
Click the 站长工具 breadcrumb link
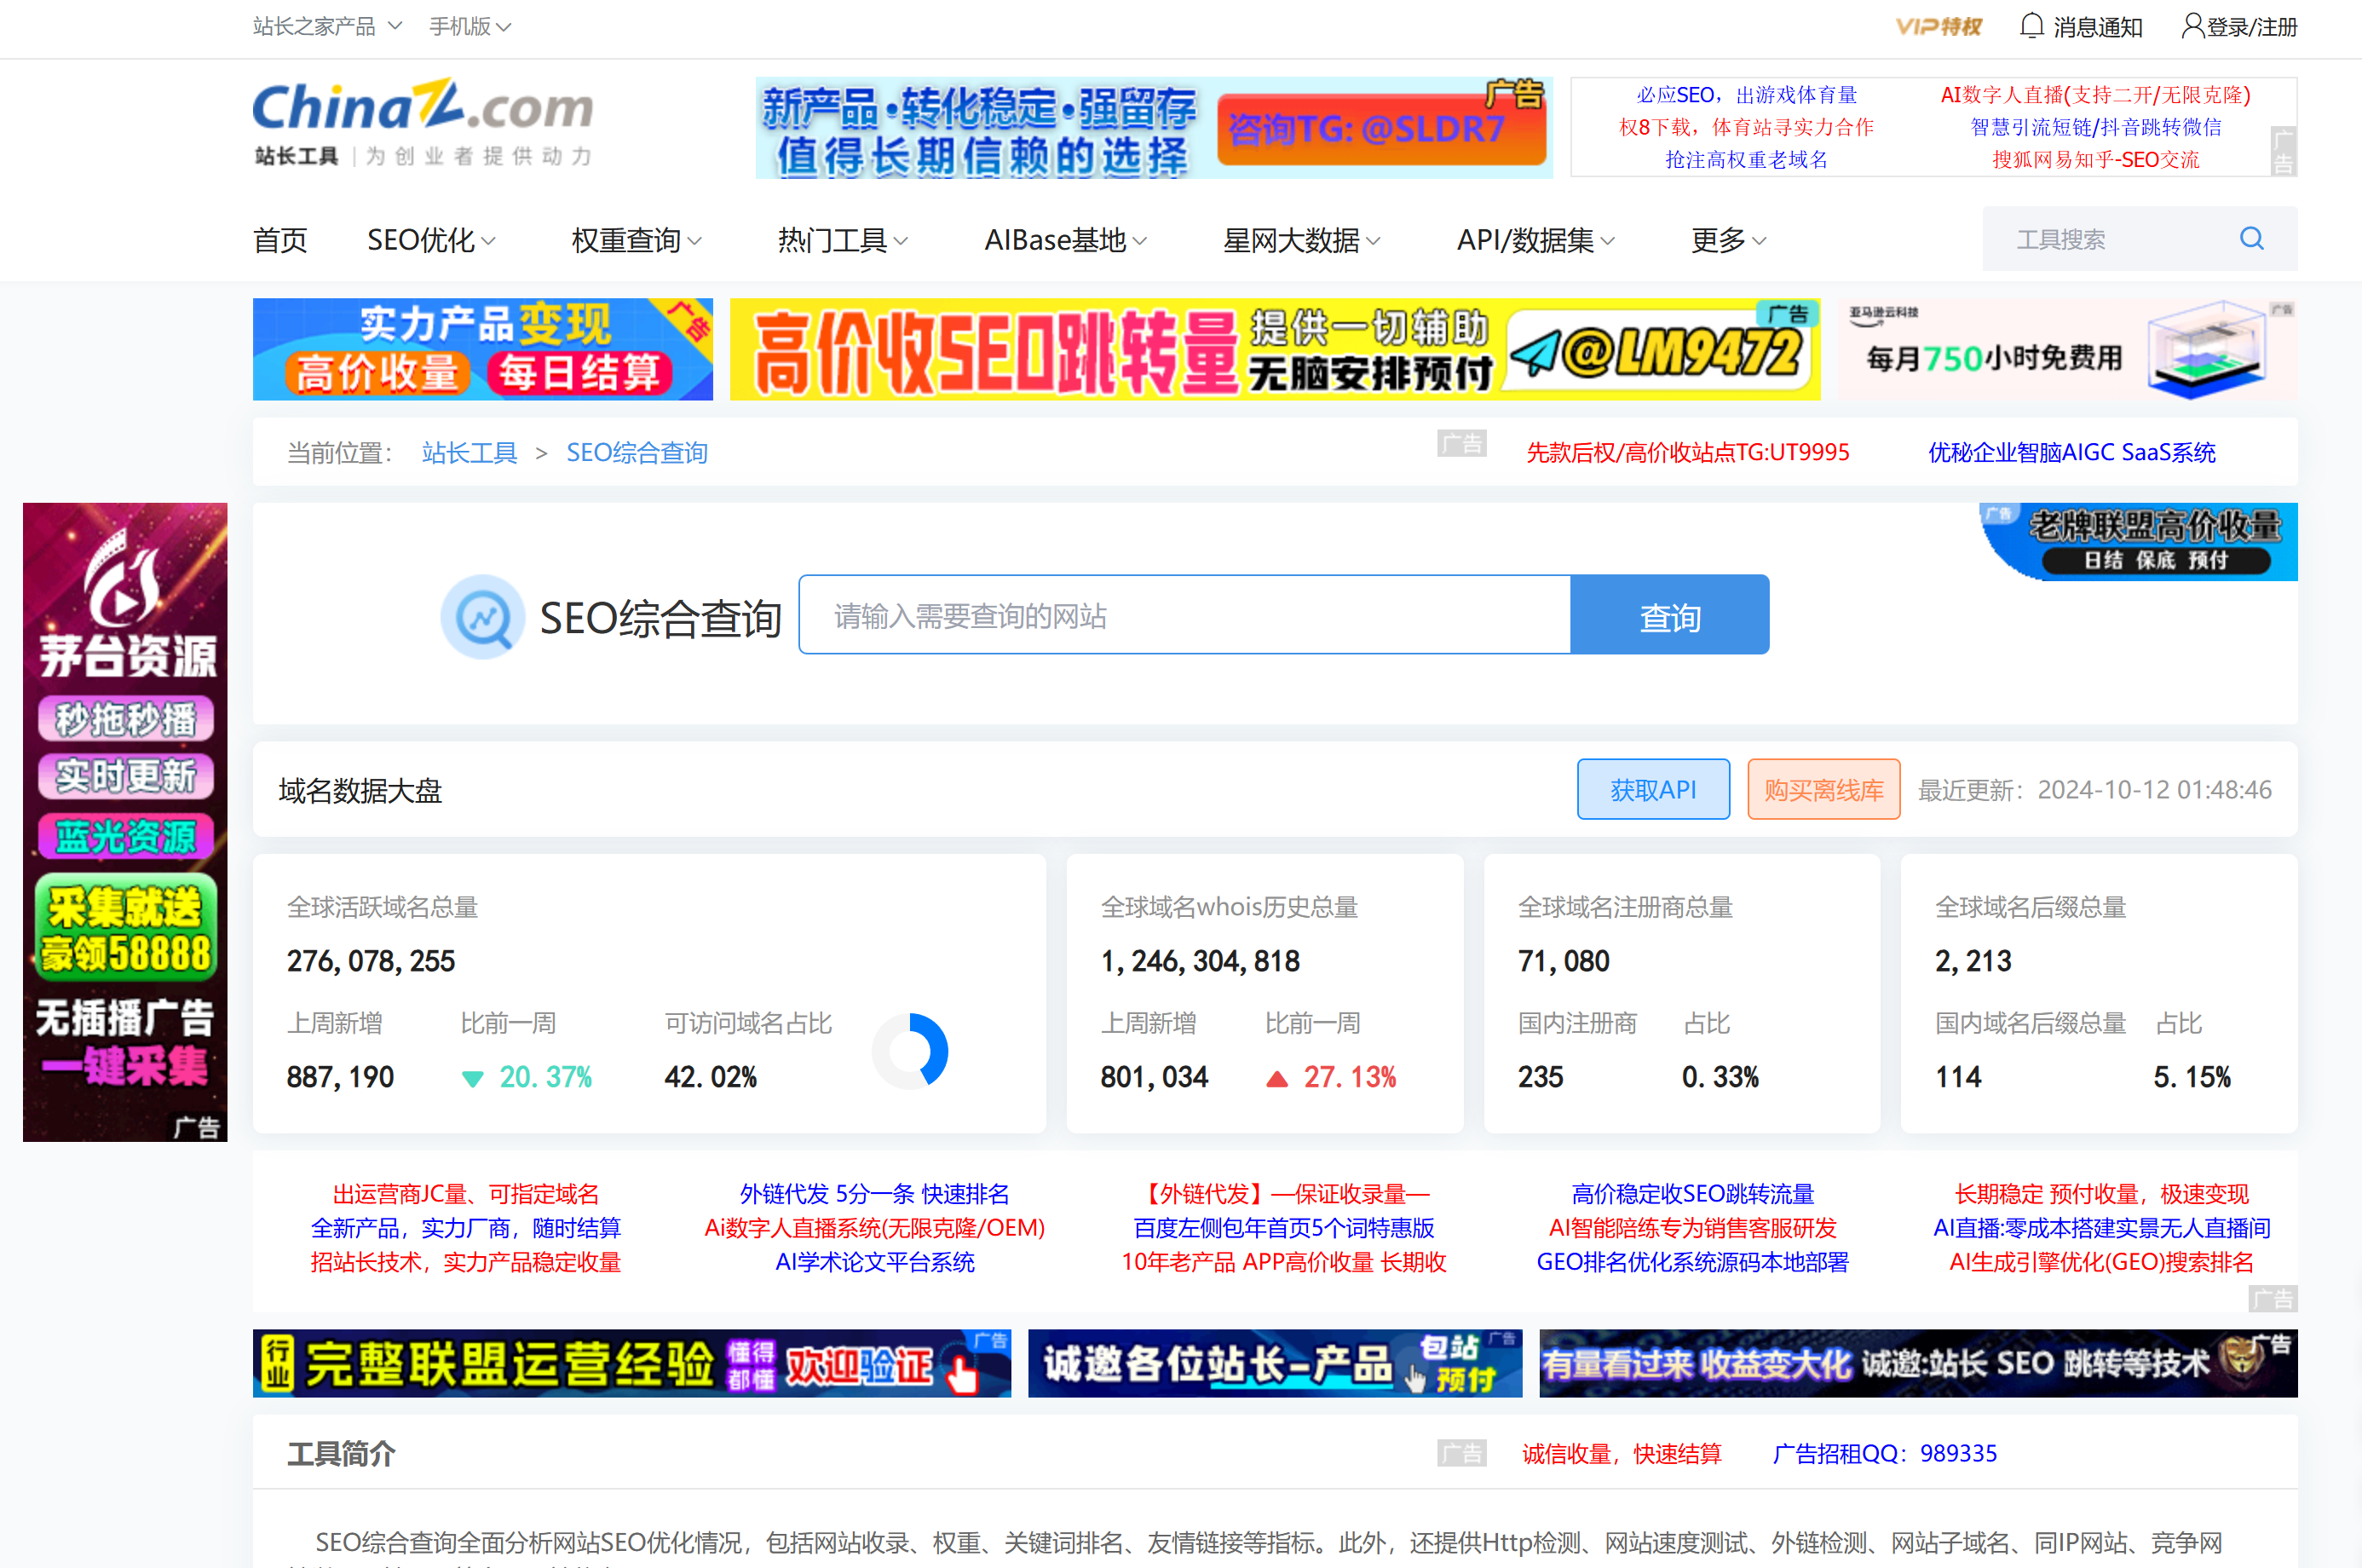click(469, 453)
